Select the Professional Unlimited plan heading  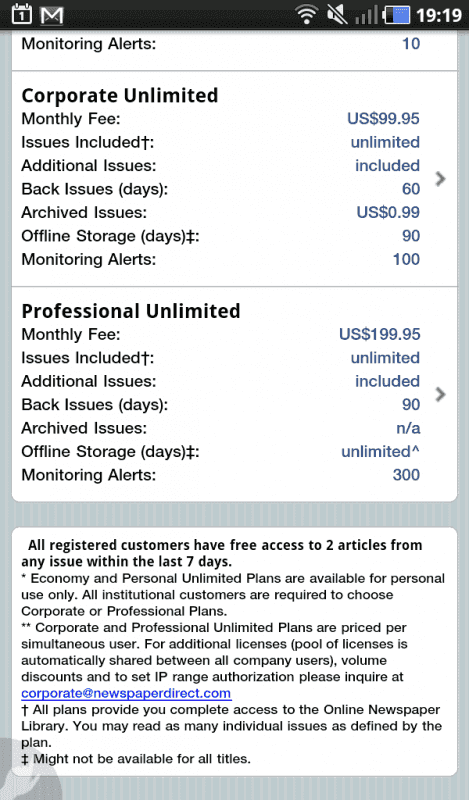[131, 311]
